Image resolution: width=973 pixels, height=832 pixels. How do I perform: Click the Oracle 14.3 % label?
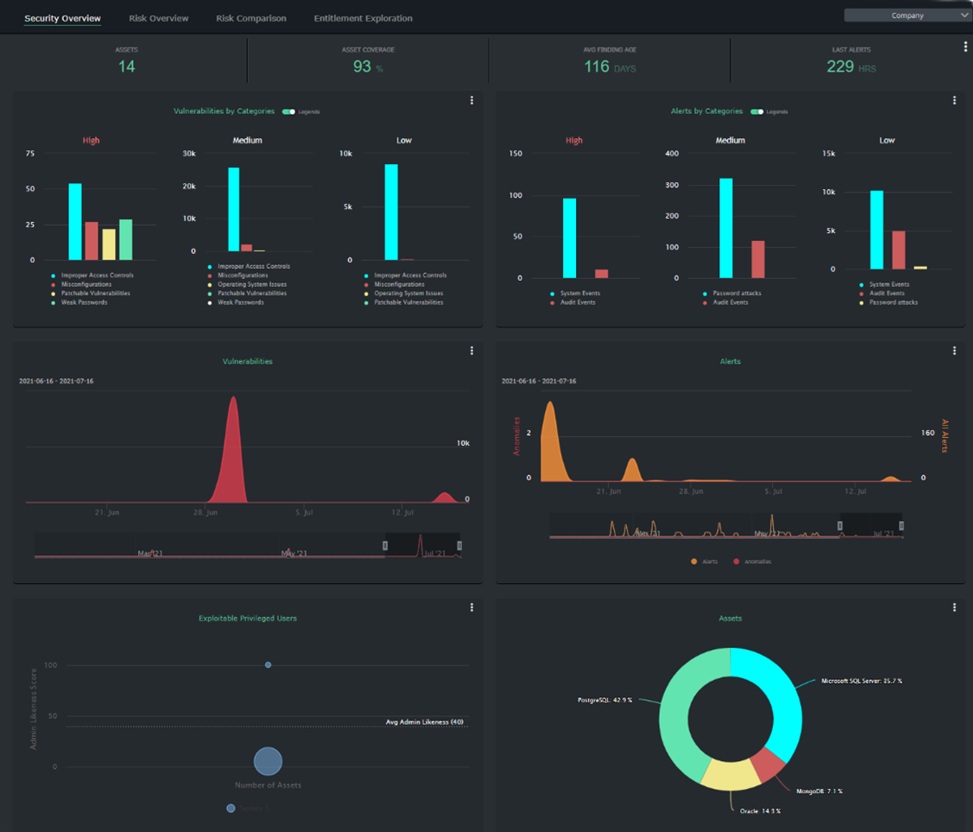pos(760,811)
